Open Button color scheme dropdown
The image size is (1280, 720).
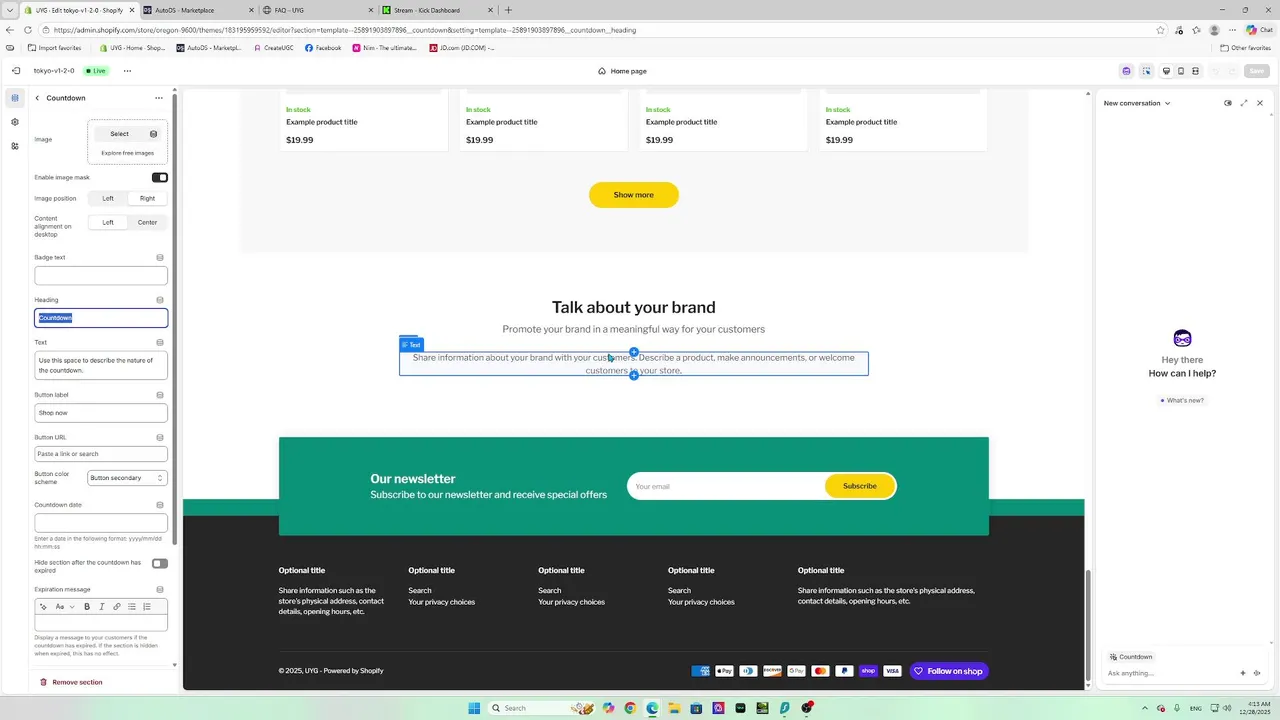tap(127, 478)
